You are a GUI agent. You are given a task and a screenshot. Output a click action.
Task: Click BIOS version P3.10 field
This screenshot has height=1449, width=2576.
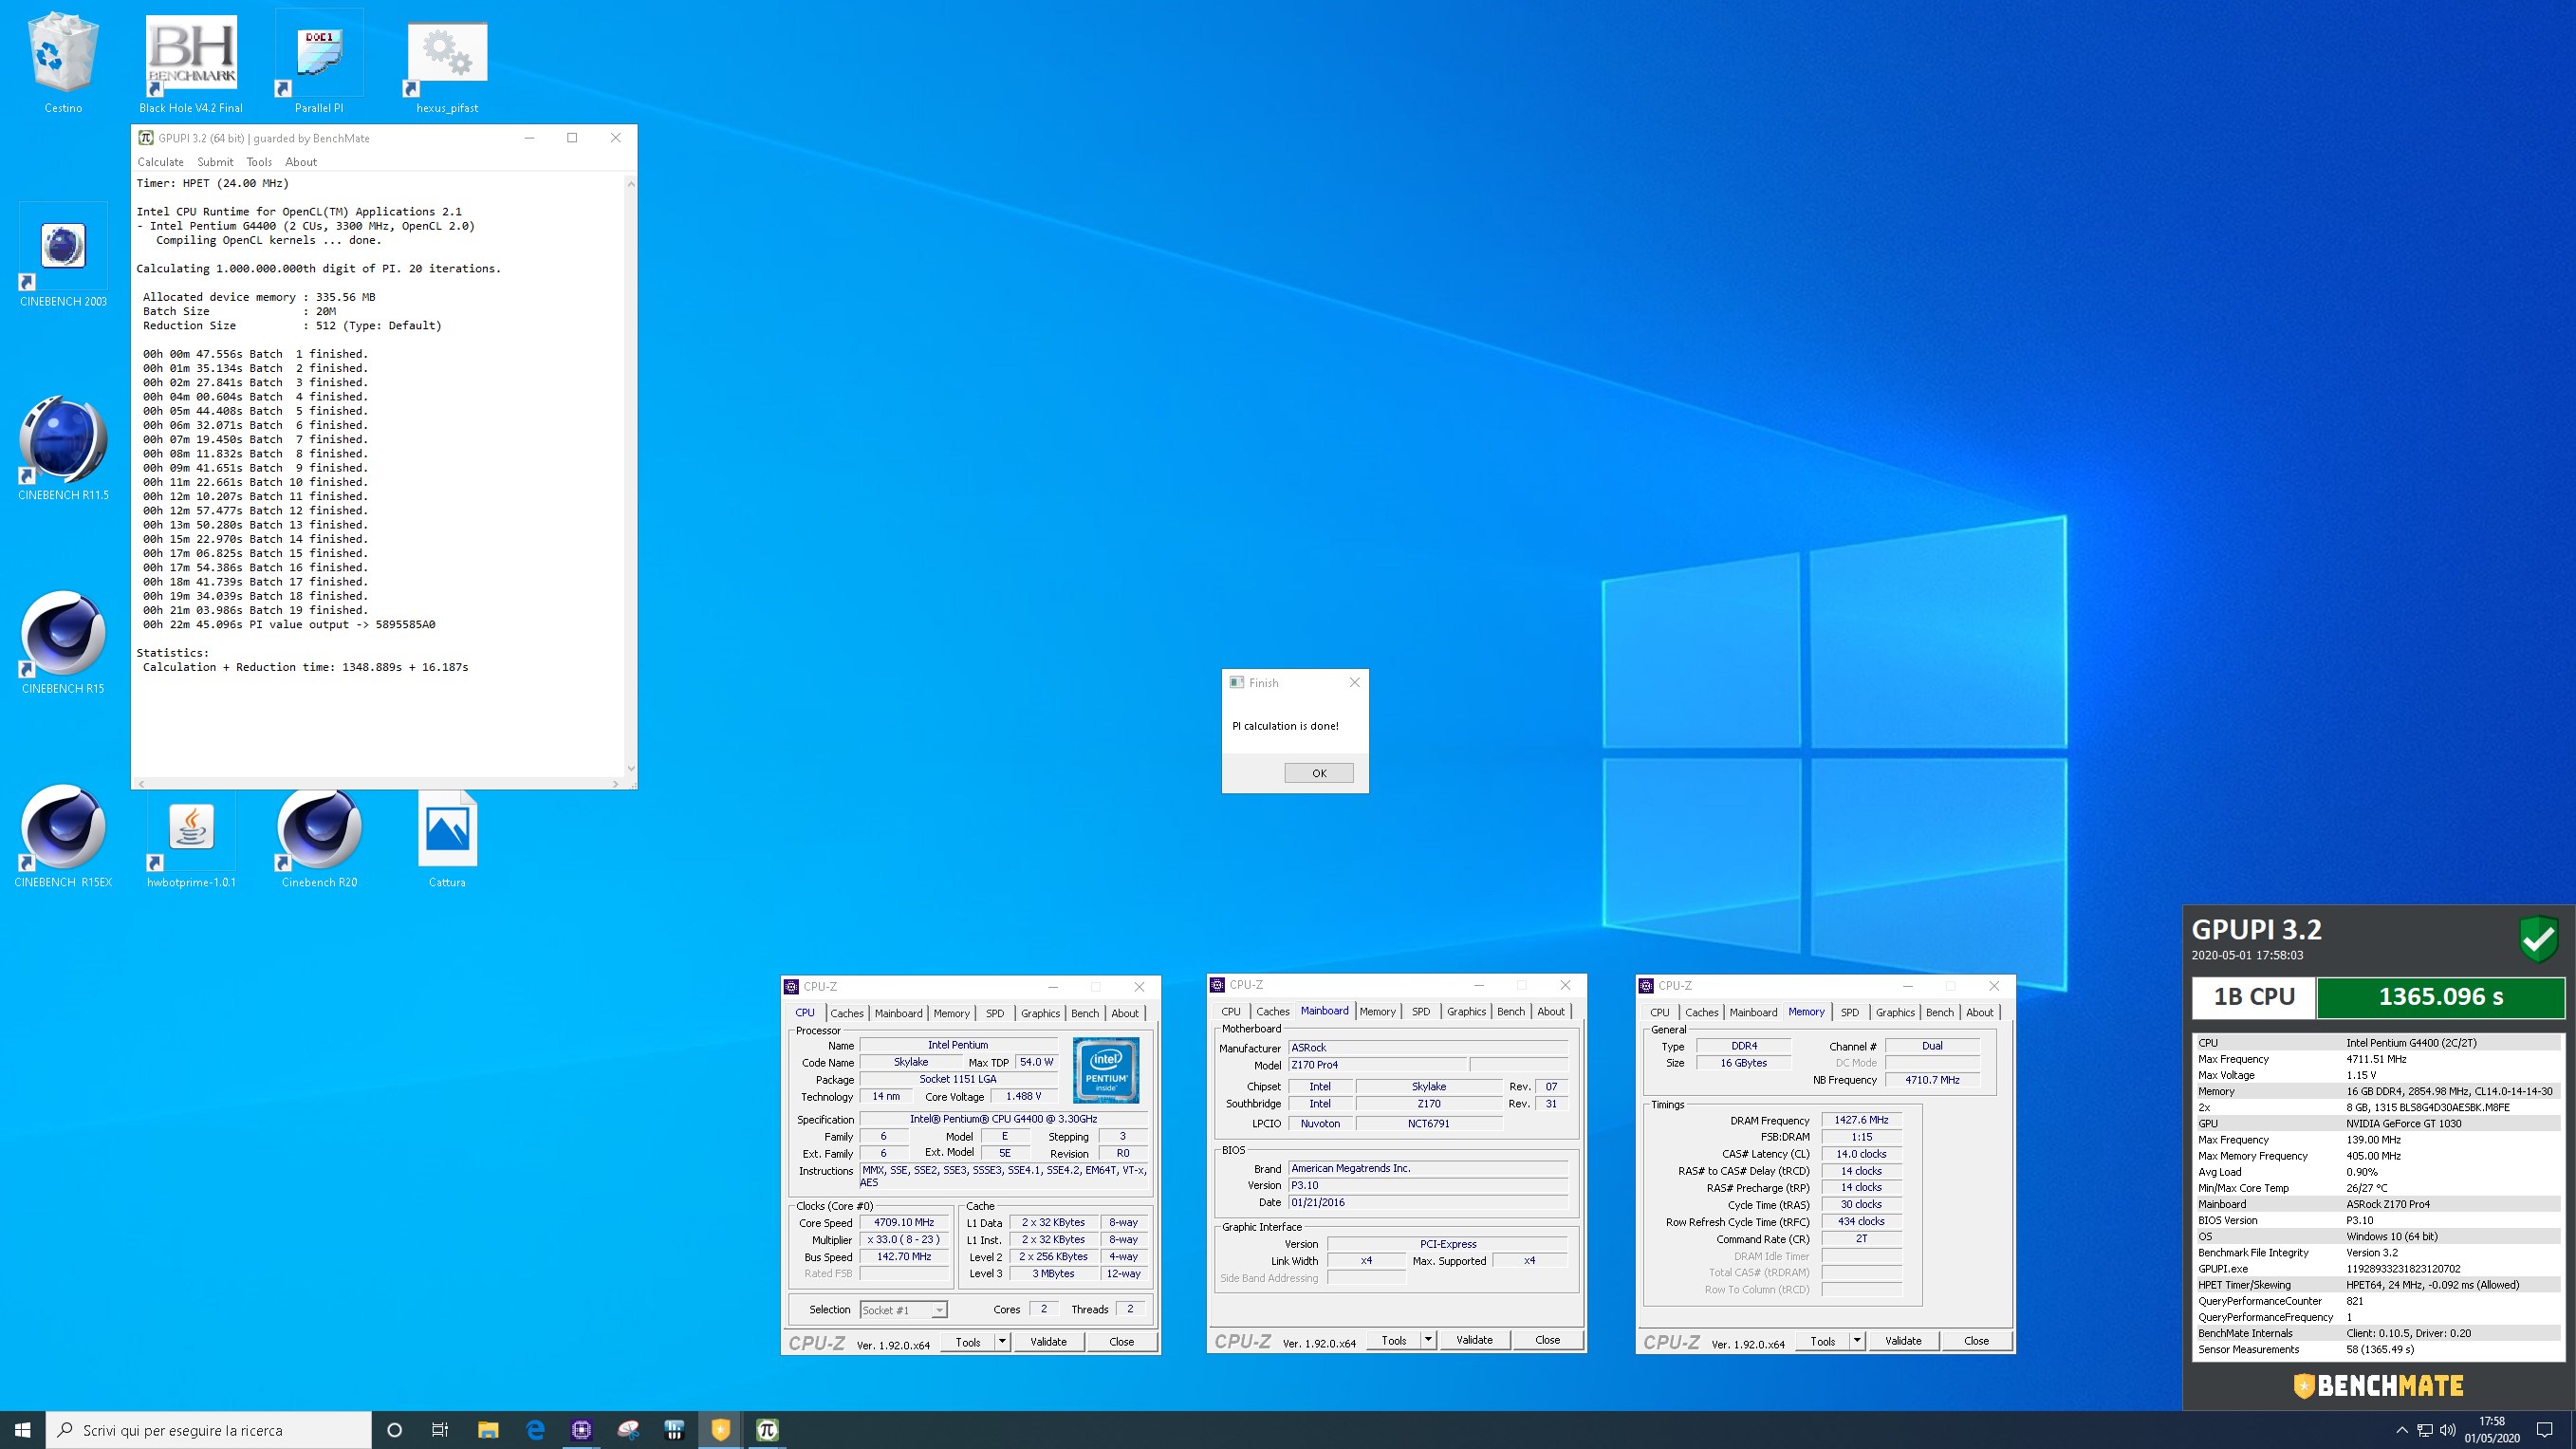(1427, 1185)
